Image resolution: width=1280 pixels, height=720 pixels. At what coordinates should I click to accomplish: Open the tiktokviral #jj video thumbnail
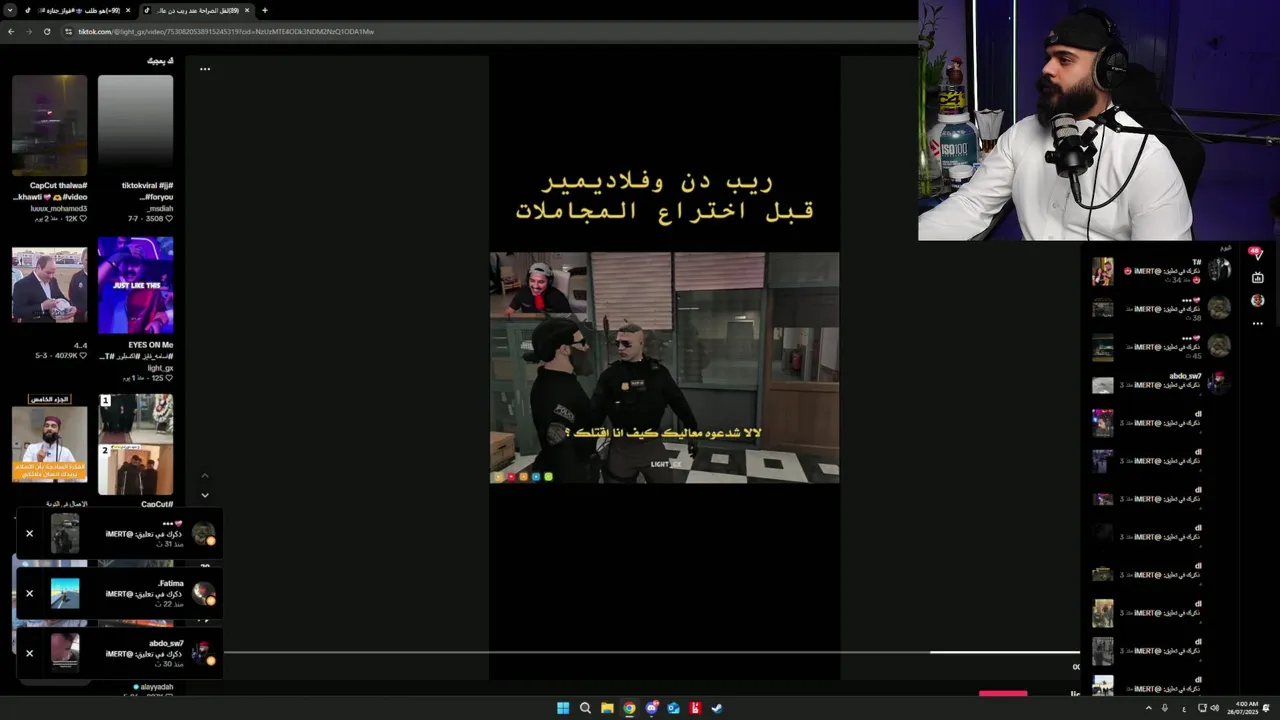tap(136, 125)
